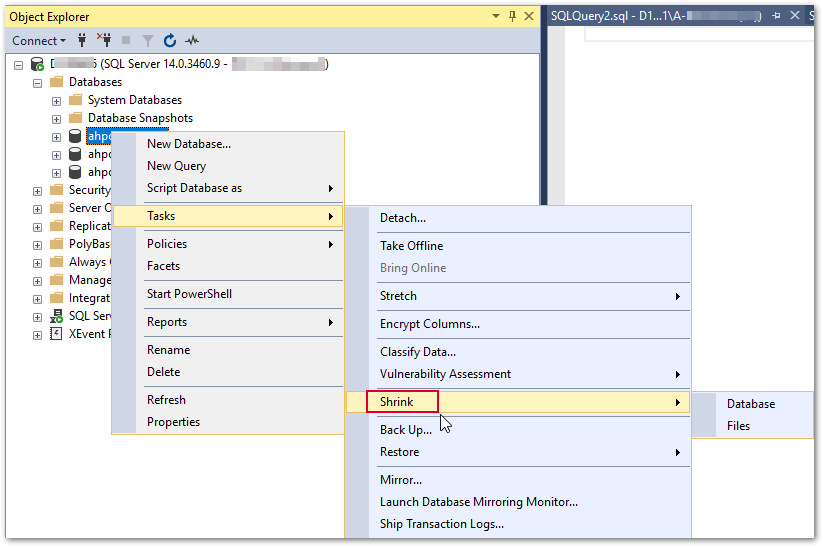Open database Properties
Screen dimensions: 823x547
(x=228, y=422)
